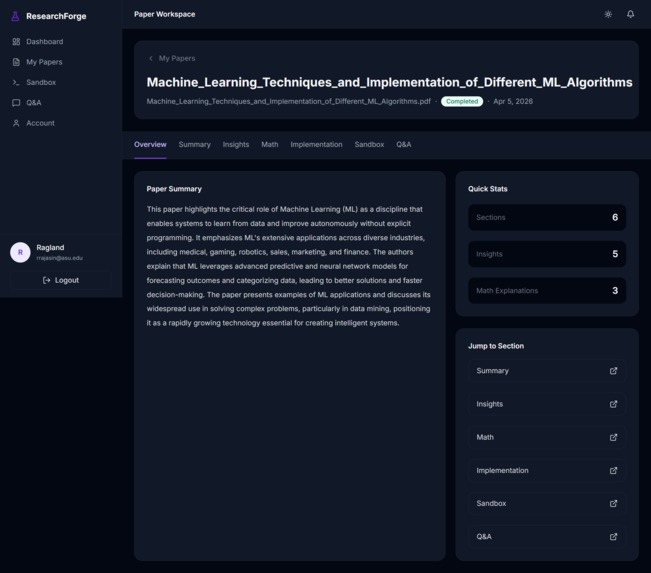Click the My Papers document icon
651x573 pixels.
pyautogui.click(x=16, y=62)
